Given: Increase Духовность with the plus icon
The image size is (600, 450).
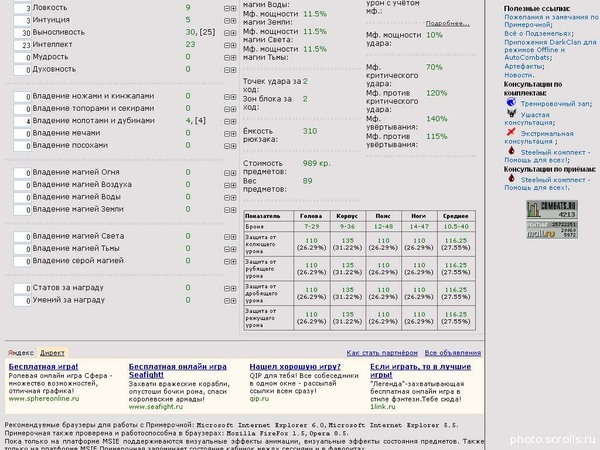Looking at the screenshot, I should coord(233,70).
